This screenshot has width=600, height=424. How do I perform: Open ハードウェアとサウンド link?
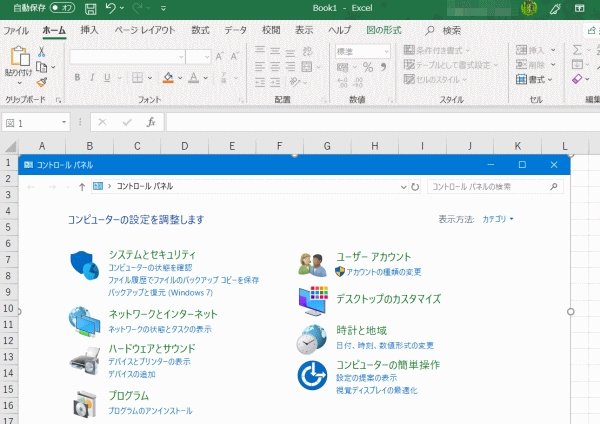point(152,349)
